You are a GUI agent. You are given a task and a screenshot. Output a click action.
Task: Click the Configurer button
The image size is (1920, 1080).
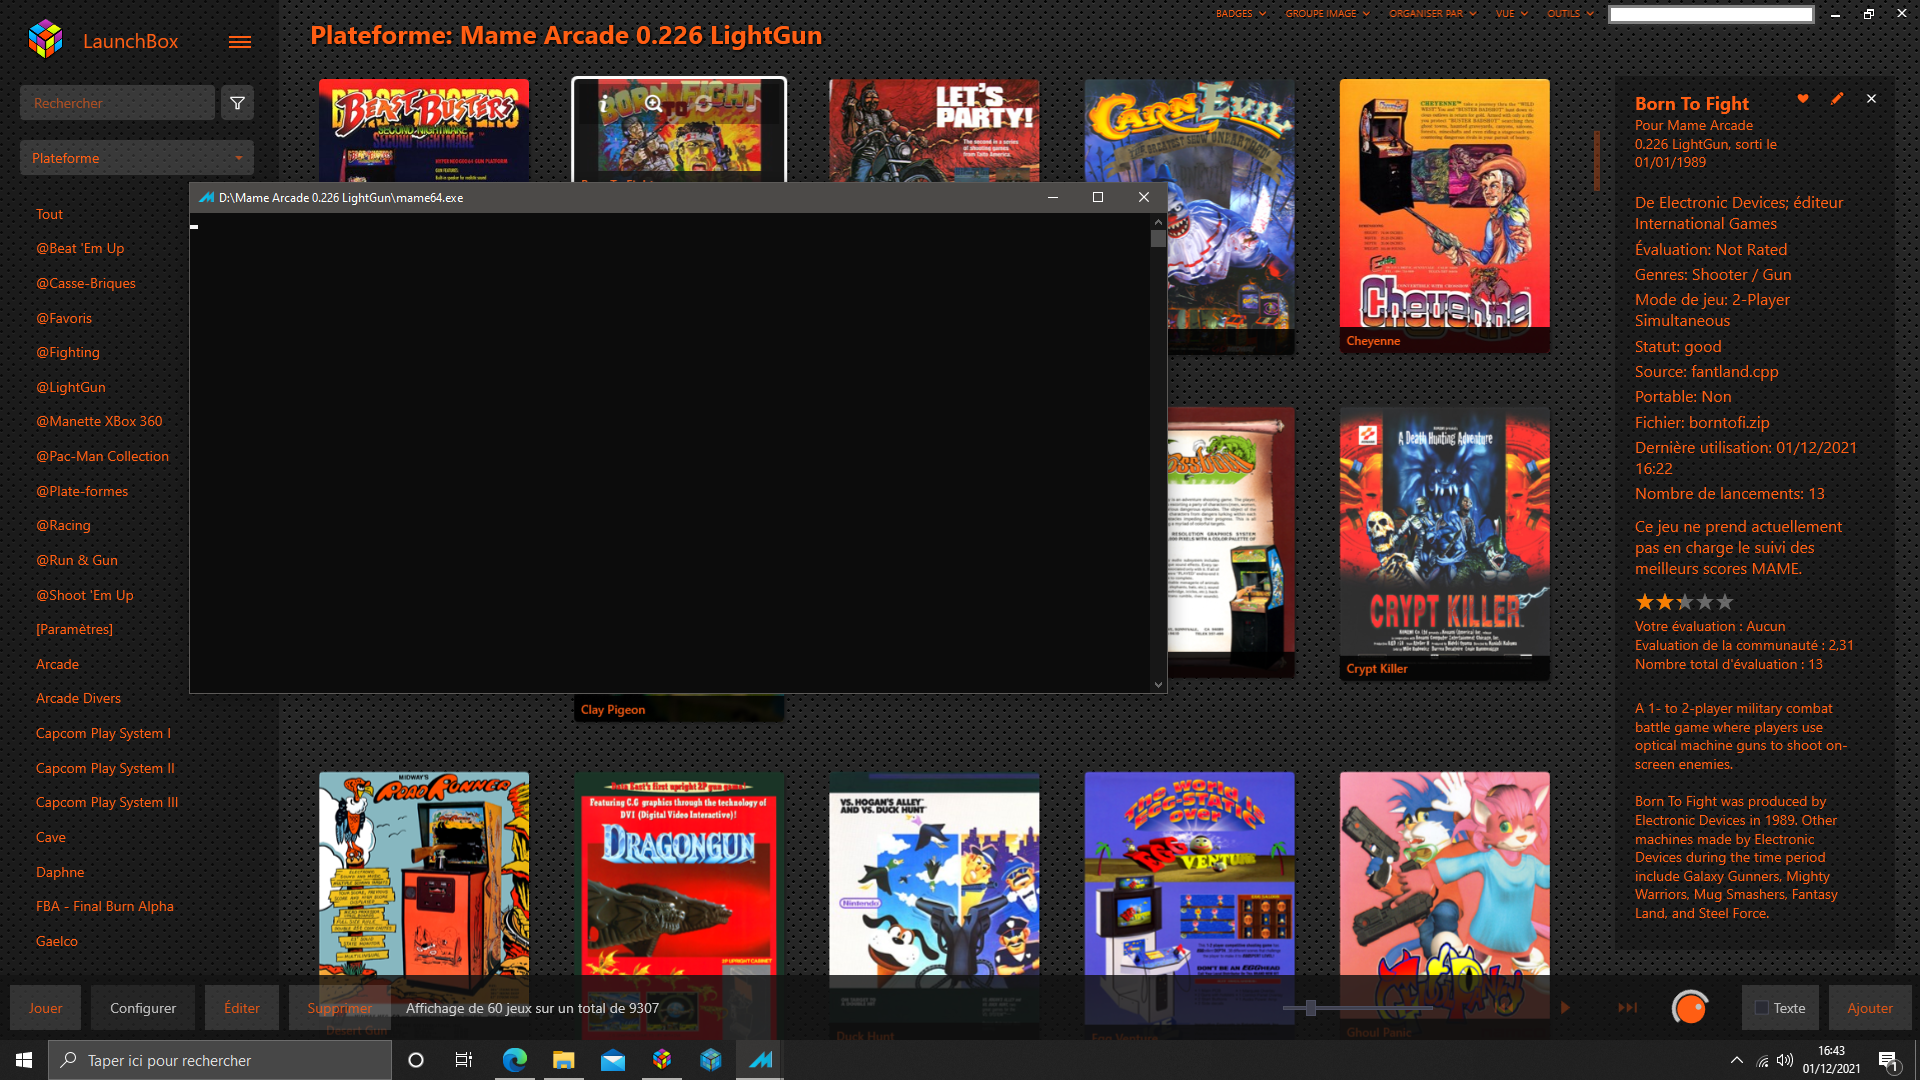(143, 1008)
